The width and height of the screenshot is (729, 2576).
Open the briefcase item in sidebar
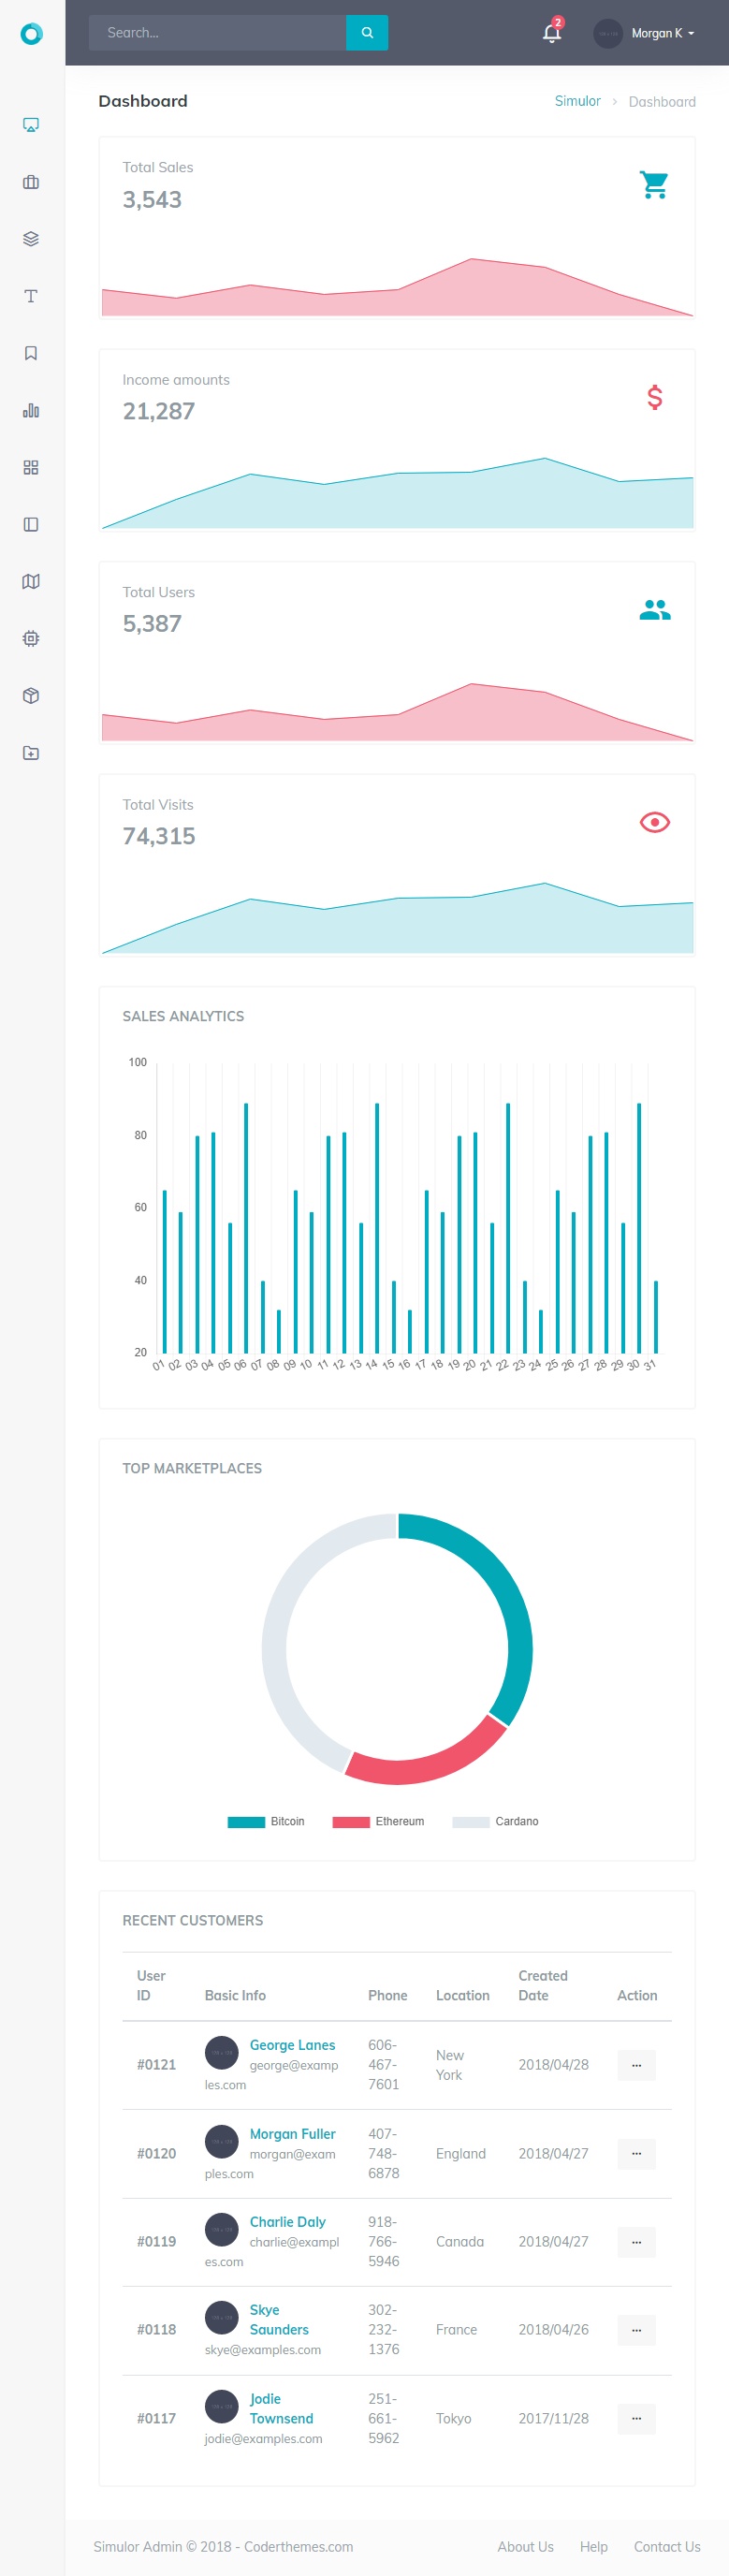point(31,182)
